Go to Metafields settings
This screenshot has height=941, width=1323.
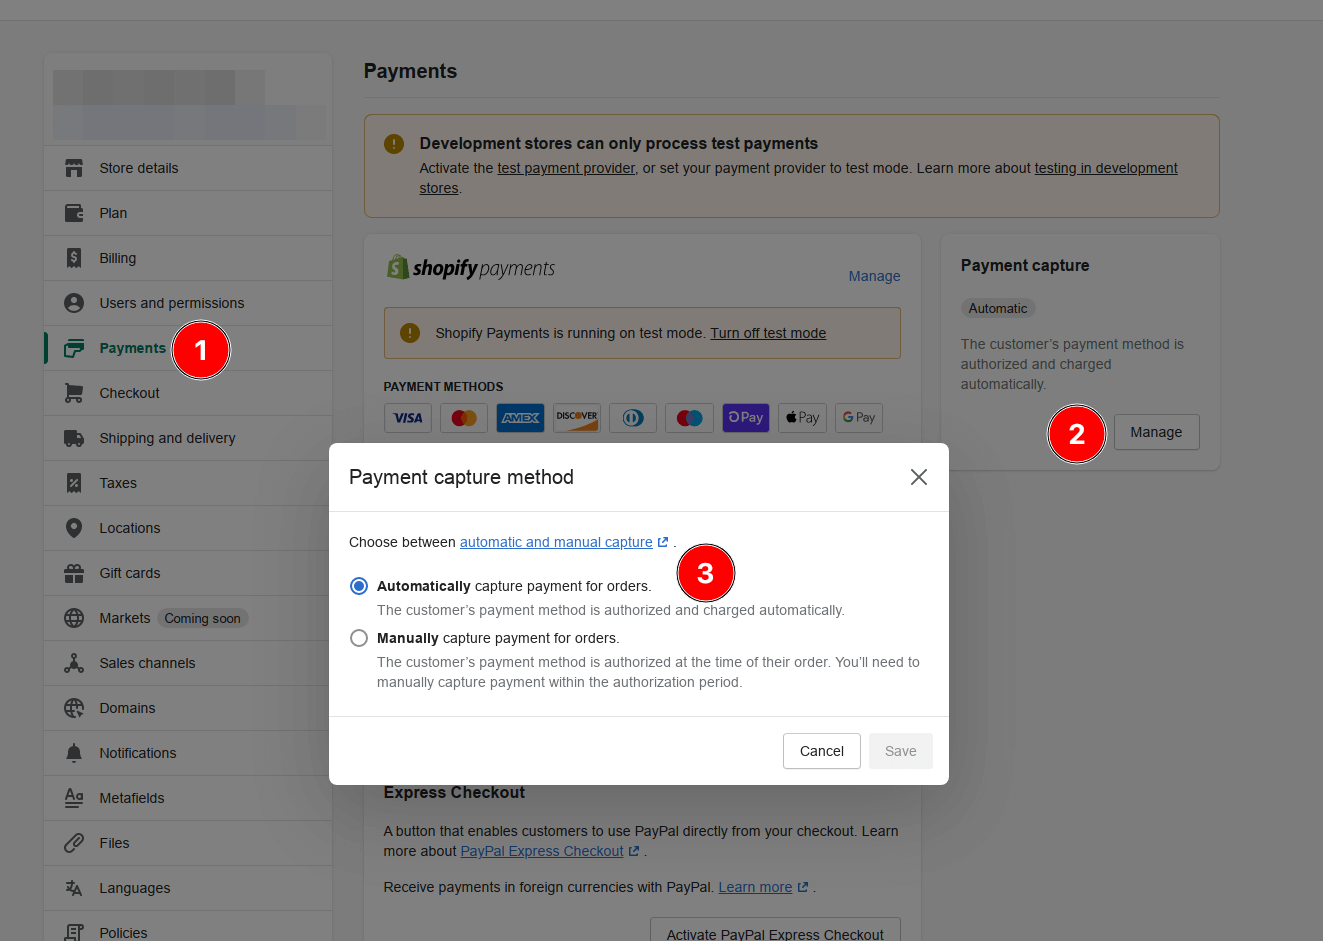click(x=188, y=798)
